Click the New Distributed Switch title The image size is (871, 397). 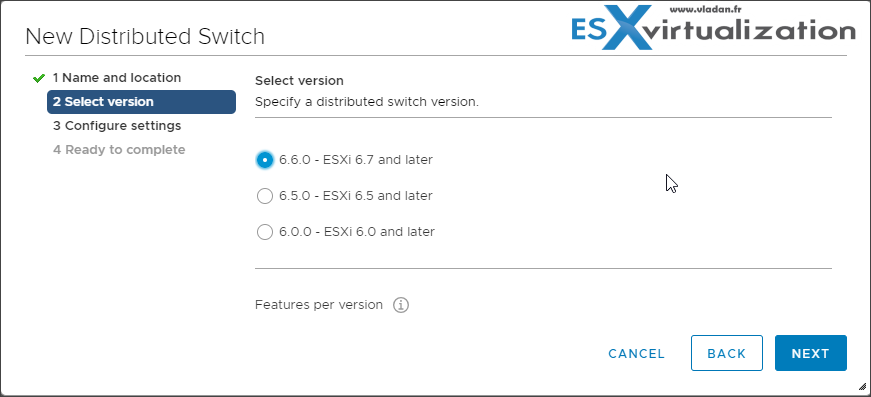tap(145, 37)
